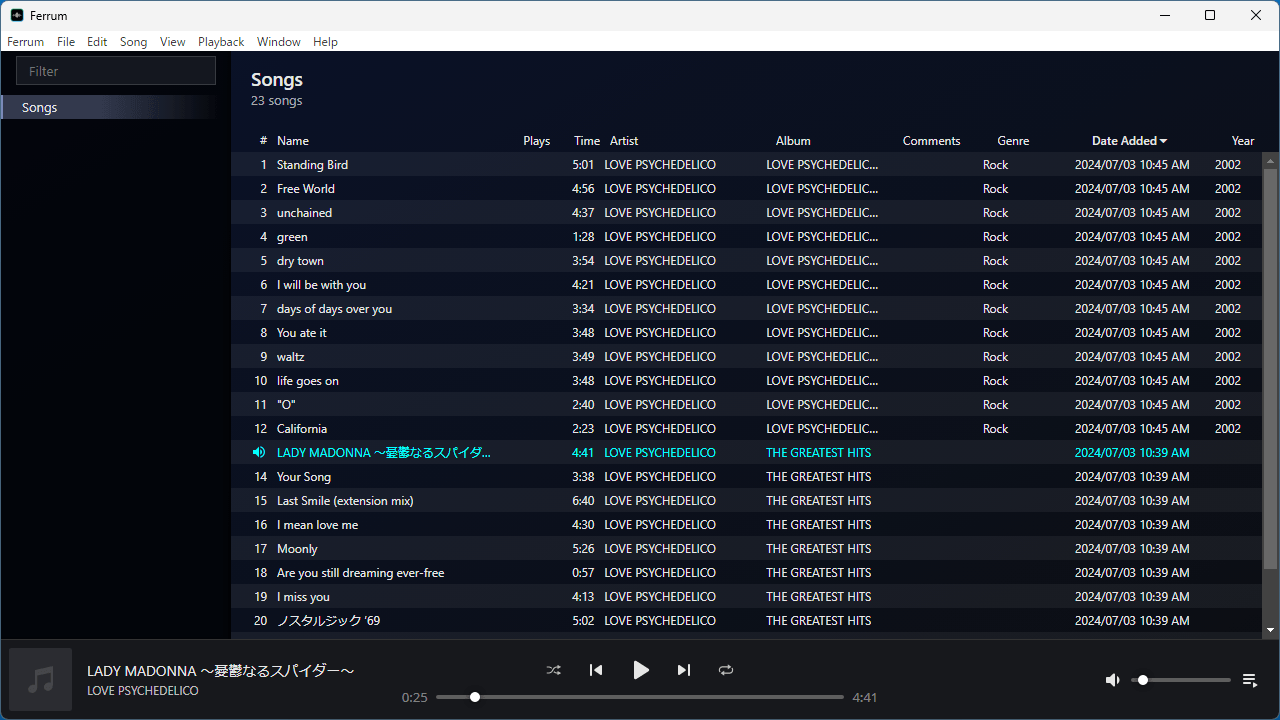Open the Playback menu
This screenshot has height=720, width=1280.
[221, 42]
